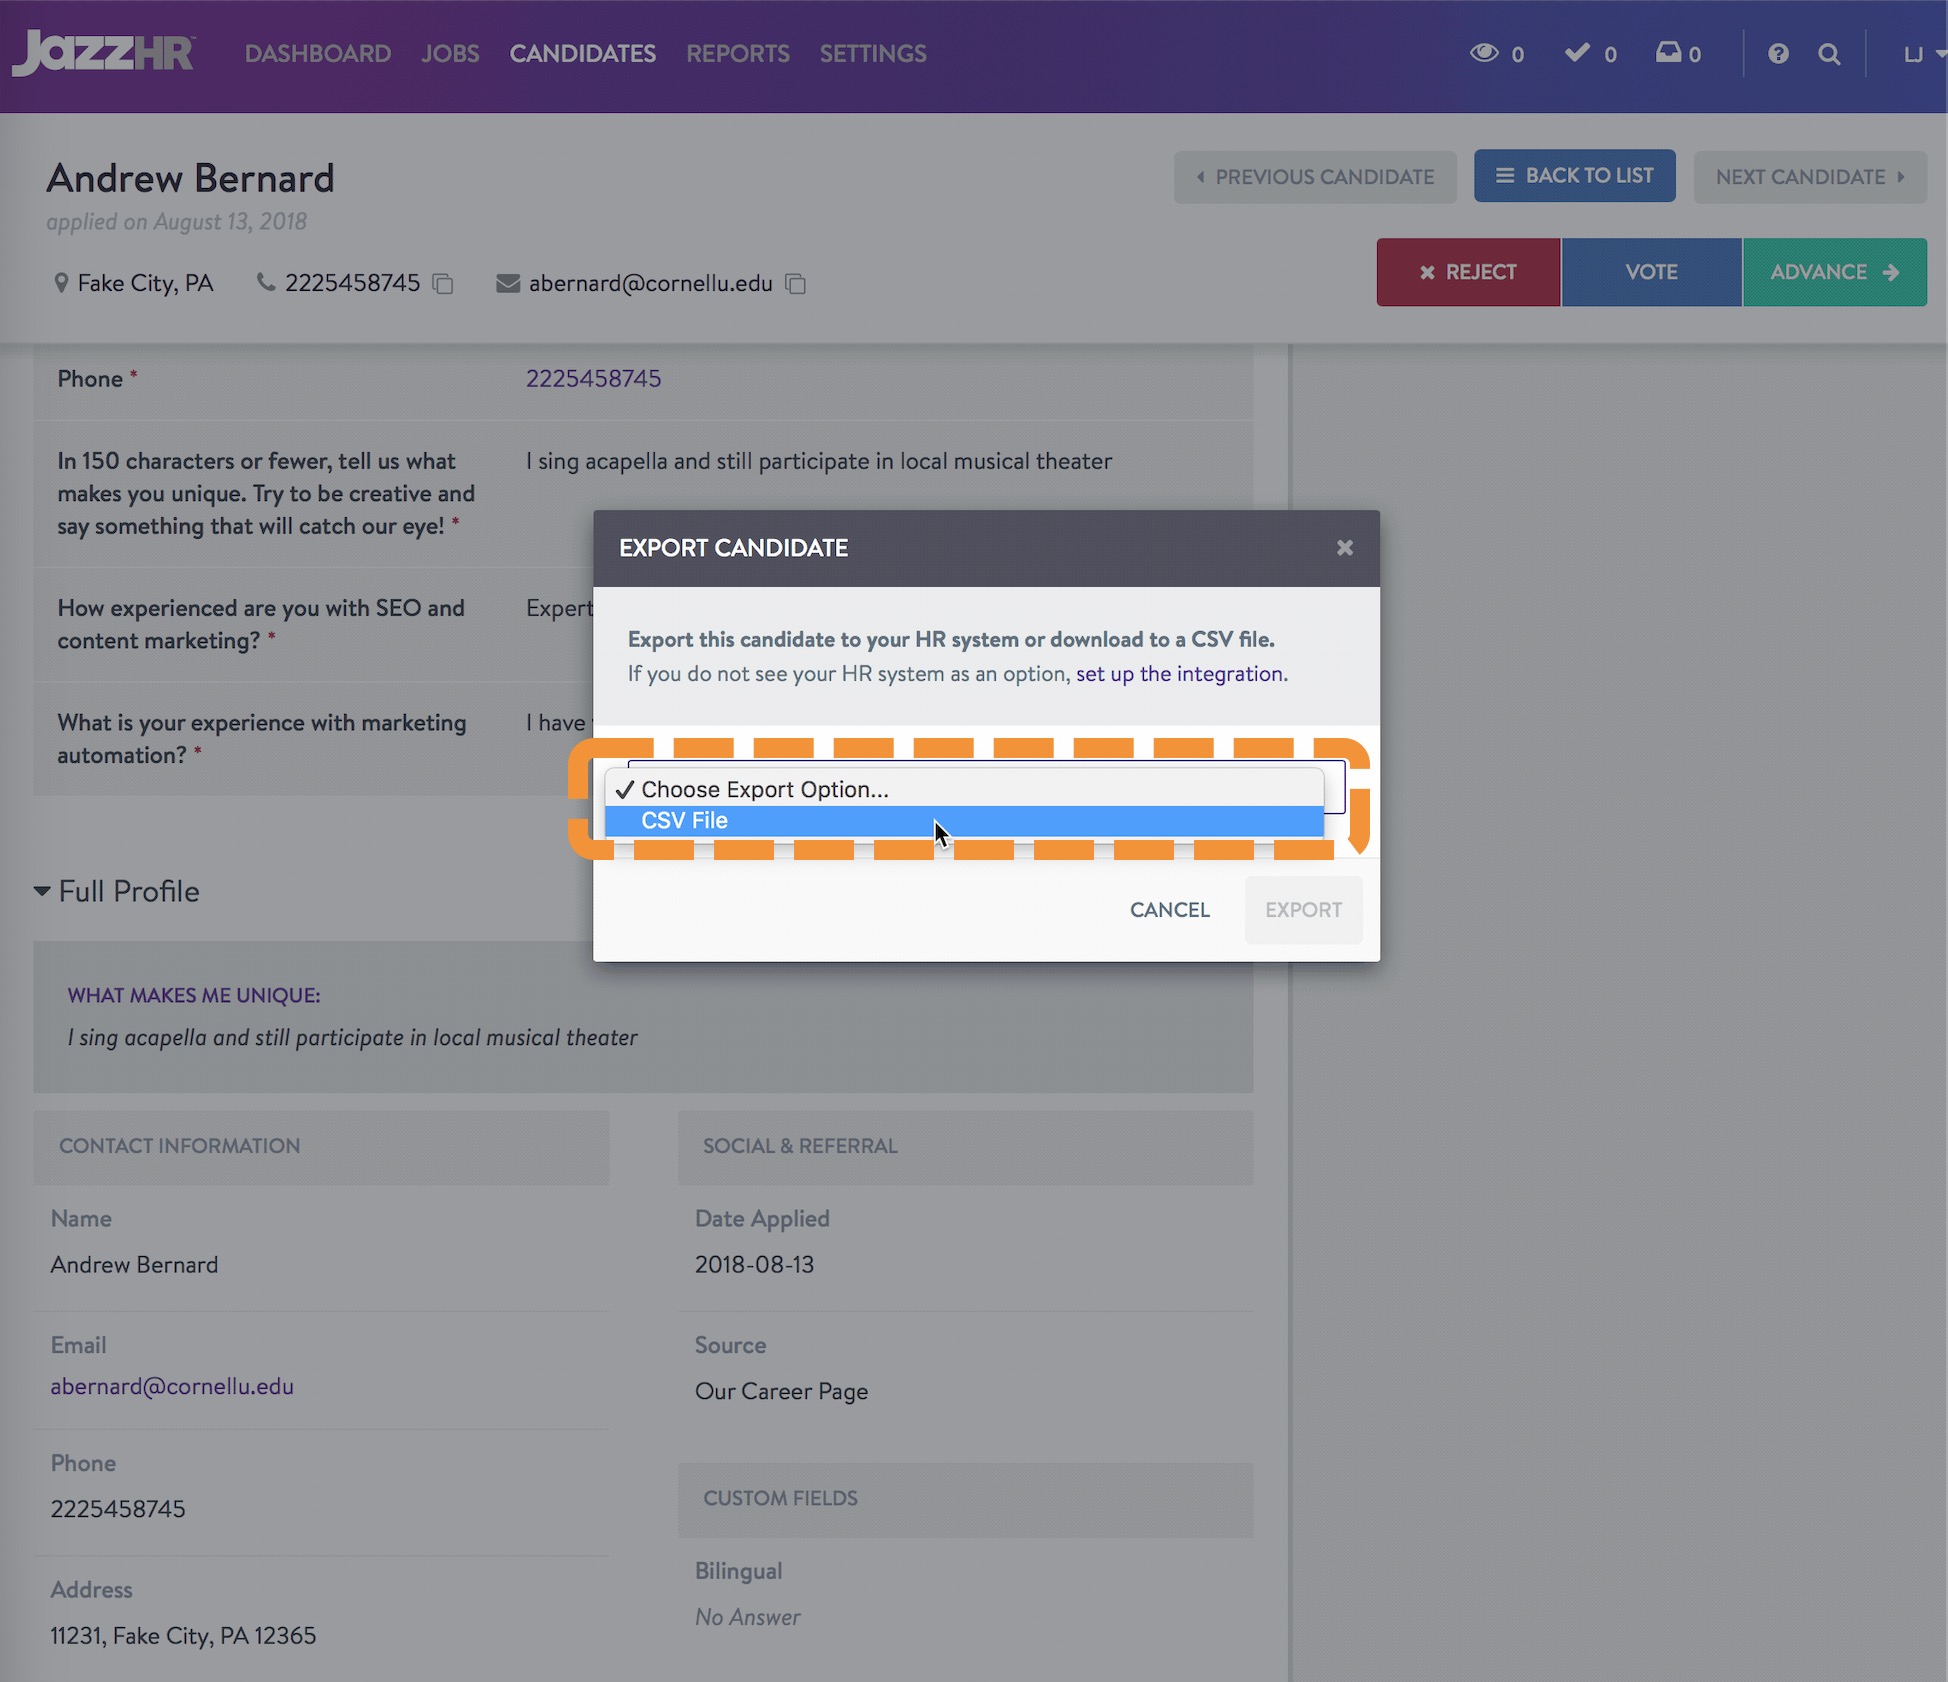Viewport: 1948px width, 1682px height.
Task: Open the Reports menu item
Action: (x=737, y=54)
